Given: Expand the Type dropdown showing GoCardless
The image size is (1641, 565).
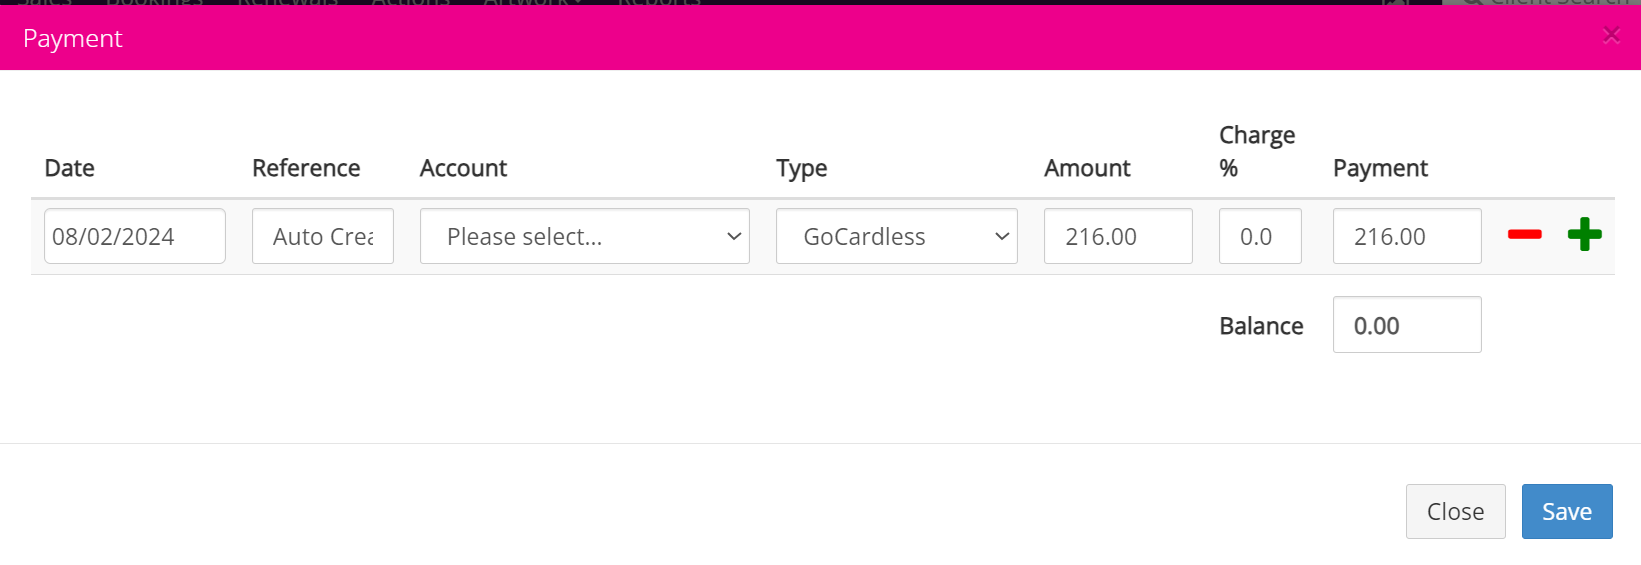Looking at the screenshot, I should click(x=897, y=236).
